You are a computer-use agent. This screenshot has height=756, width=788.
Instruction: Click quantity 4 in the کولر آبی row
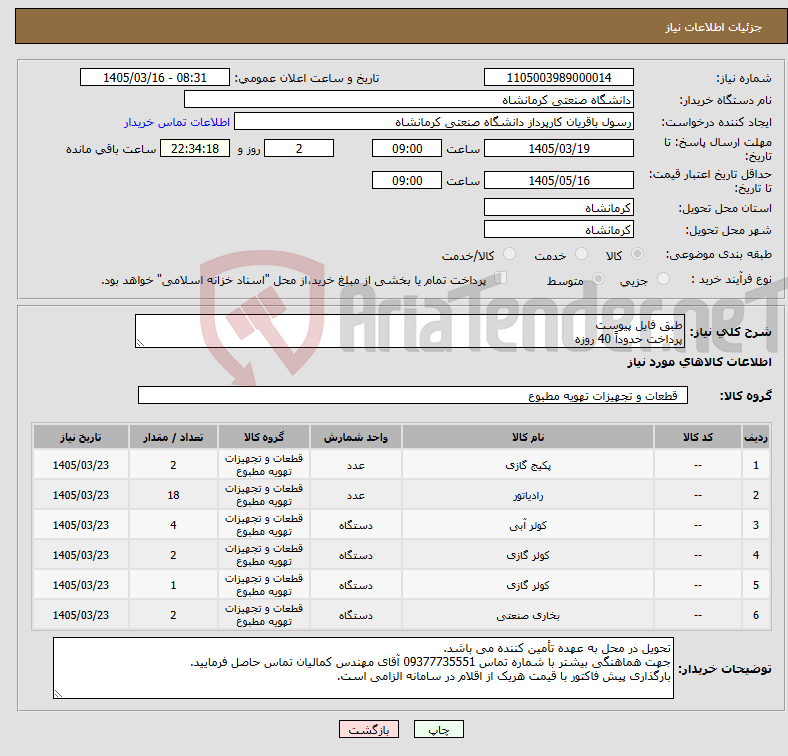173,525
